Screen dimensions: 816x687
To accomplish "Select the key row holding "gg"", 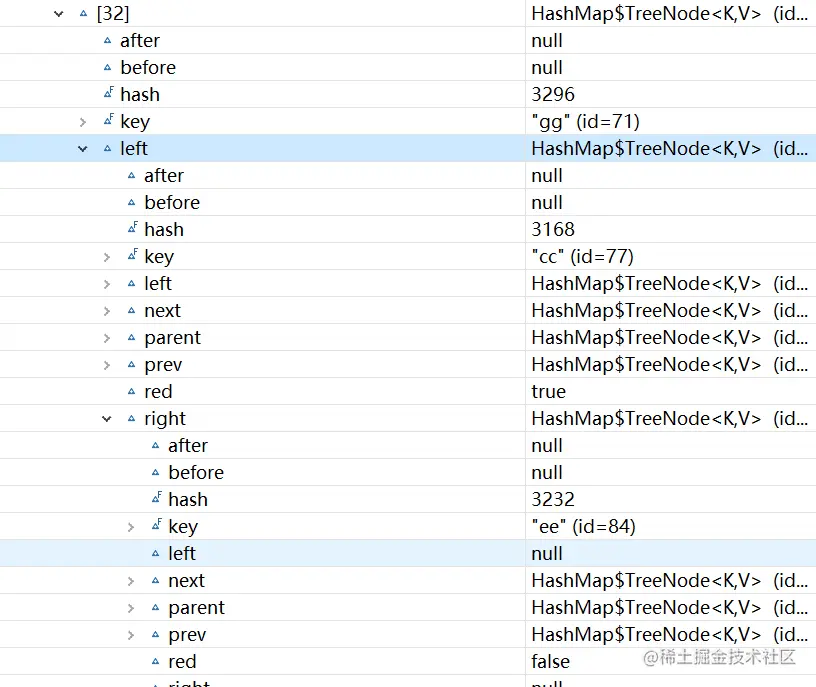I will [x=408, y=121].
